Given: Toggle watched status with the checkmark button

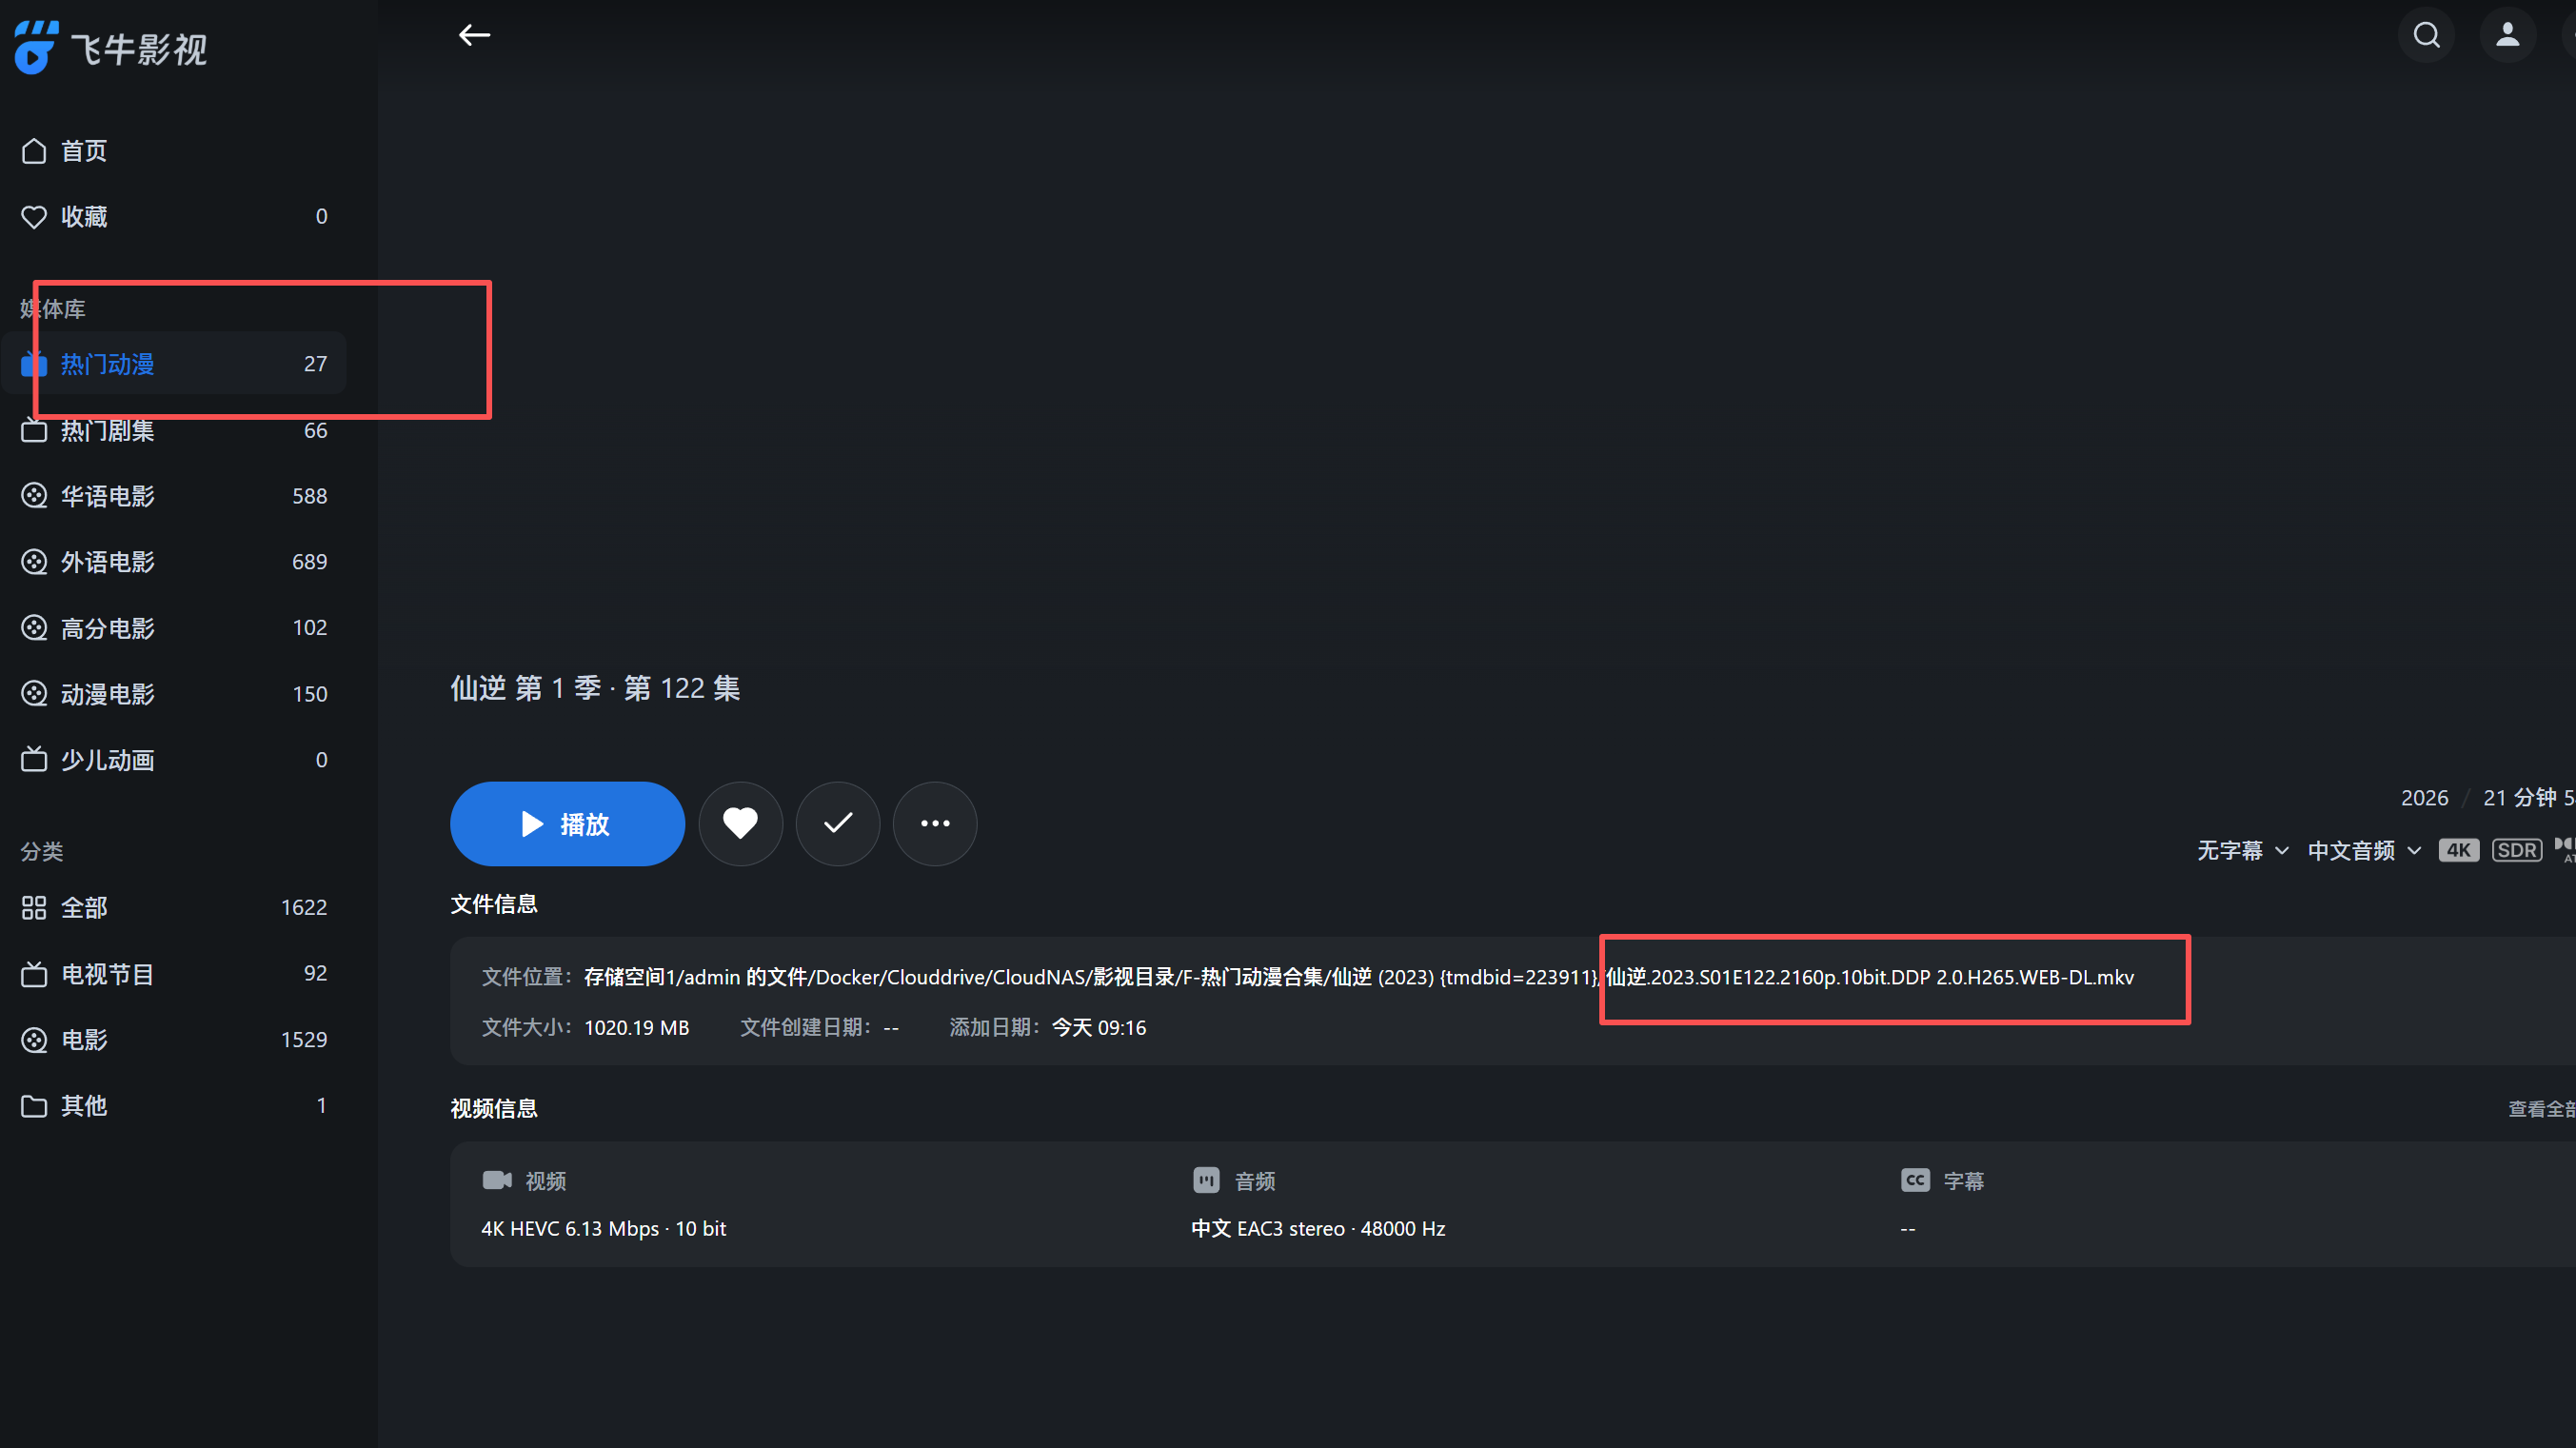Looking at the screenshot, I should click(837, 823).
